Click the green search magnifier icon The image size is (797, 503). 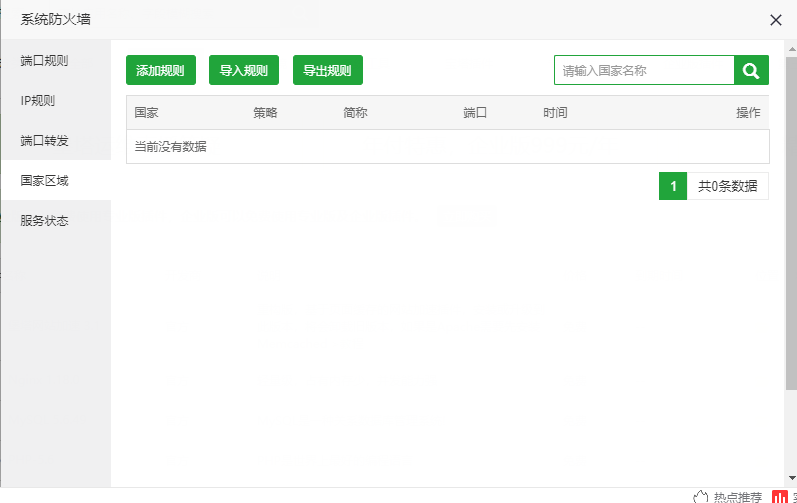(x=751, y=70)
